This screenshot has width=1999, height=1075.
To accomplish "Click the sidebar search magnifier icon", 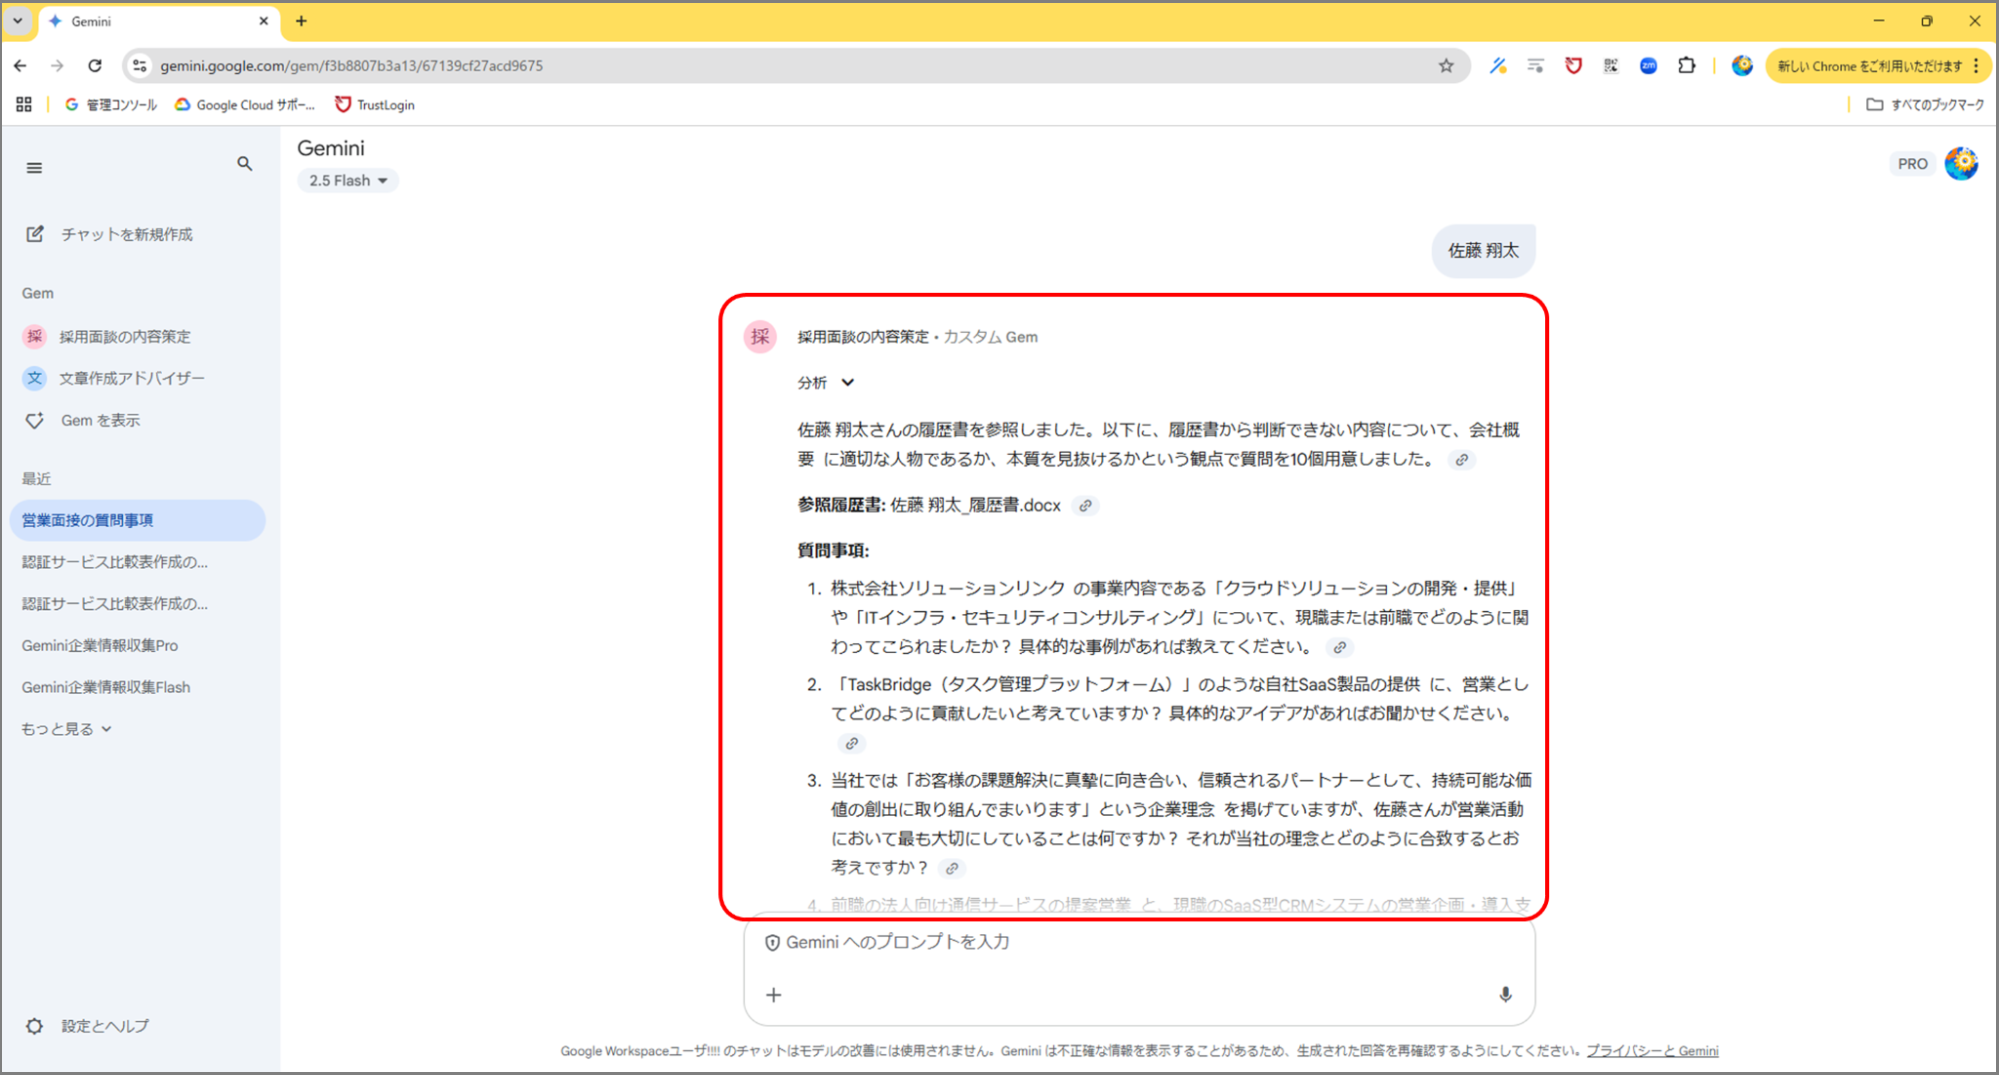I will coord(245,164).
